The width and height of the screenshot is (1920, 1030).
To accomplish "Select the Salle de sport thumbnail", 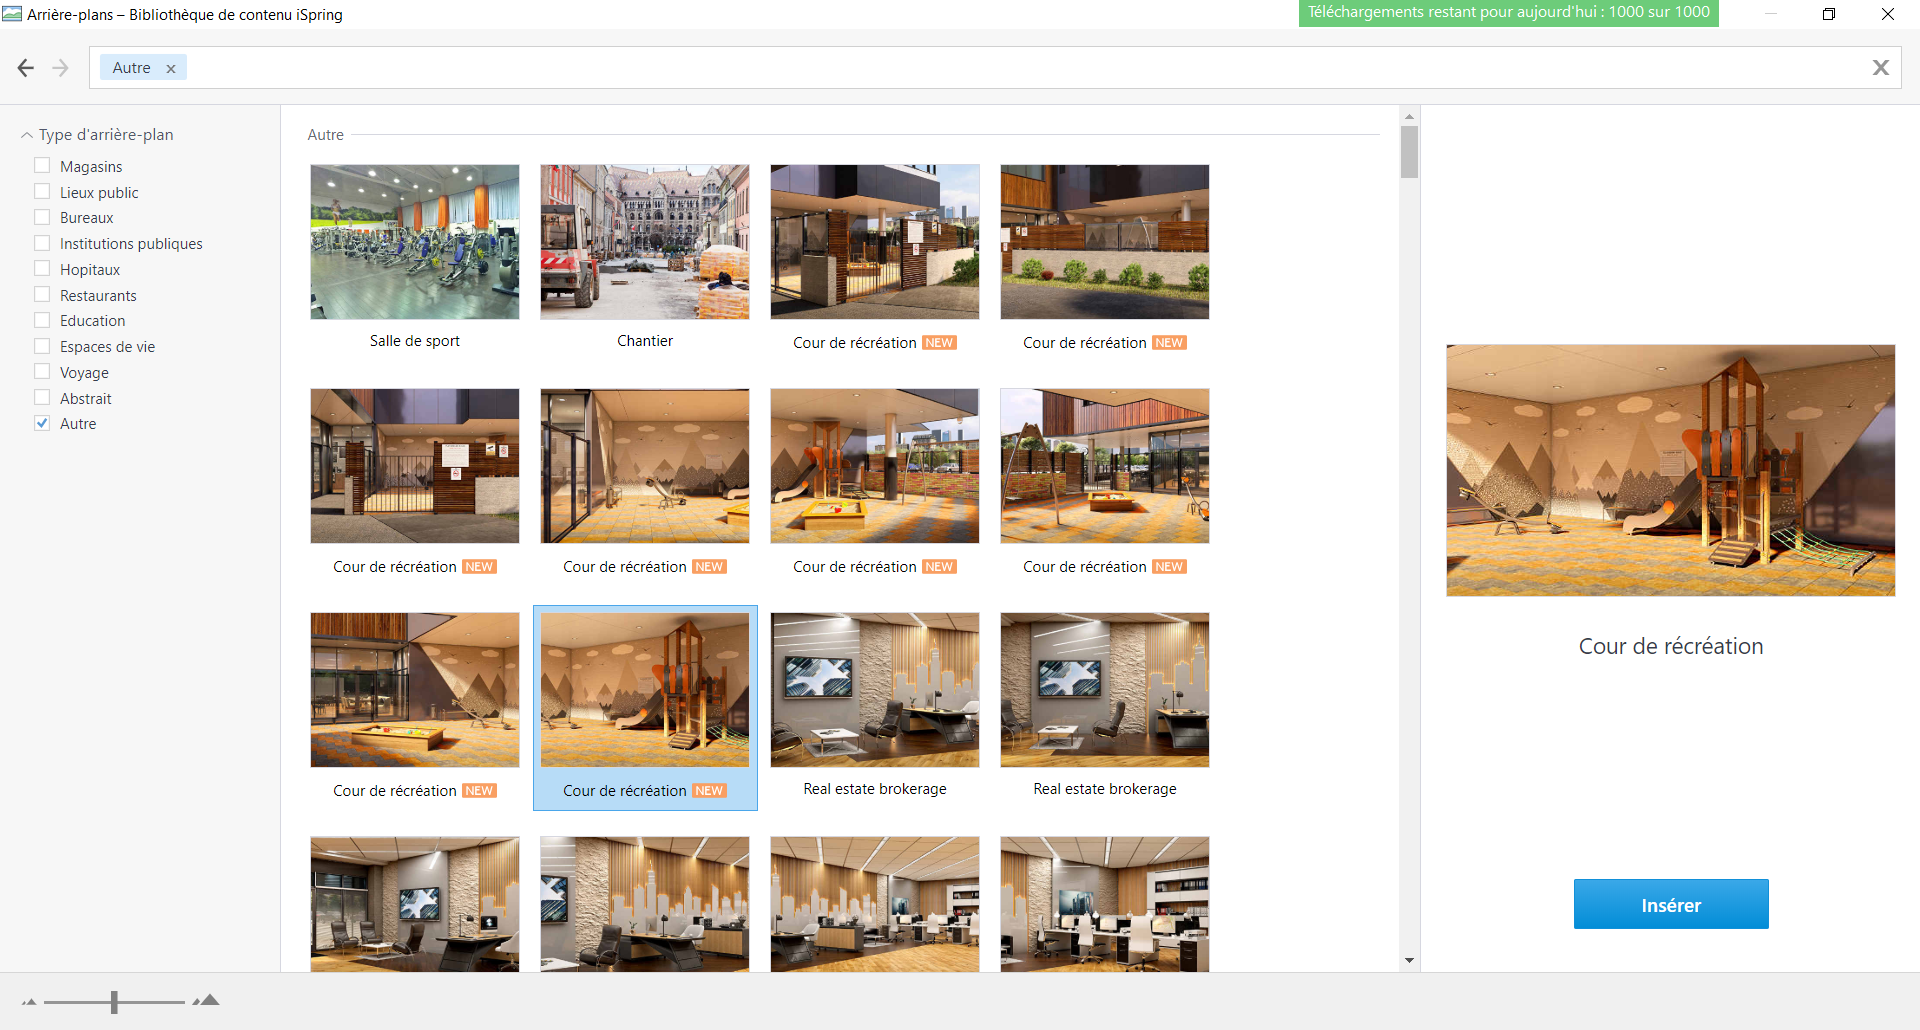I will coord(415,242).
